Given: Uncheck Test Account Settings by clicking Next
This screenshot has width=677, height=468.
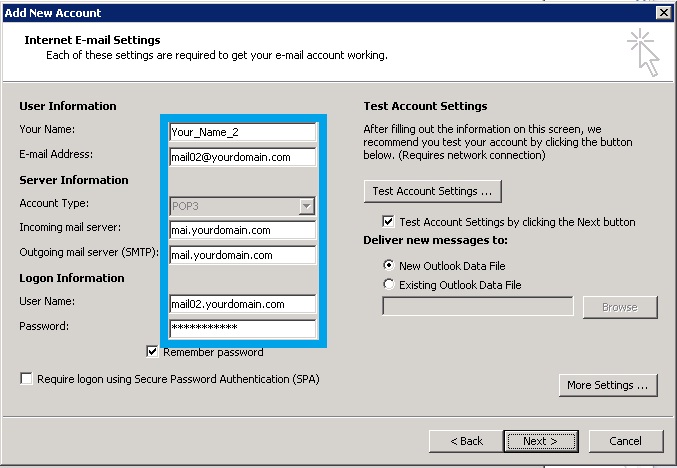Looking at the screenshot, I should click(388, 221).
